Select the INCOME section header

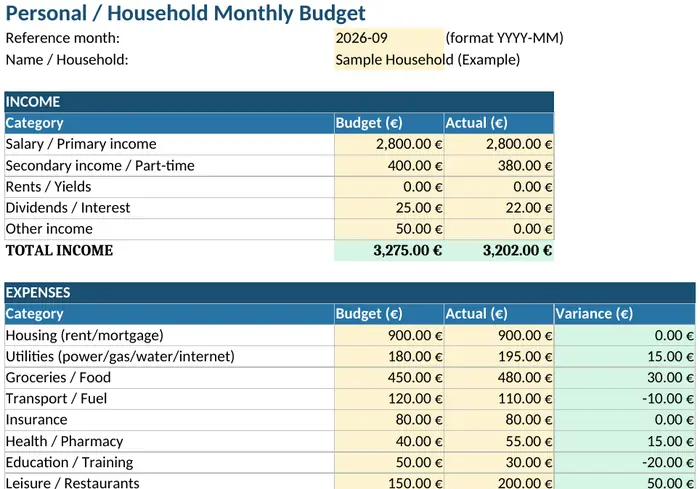(279, 102)
